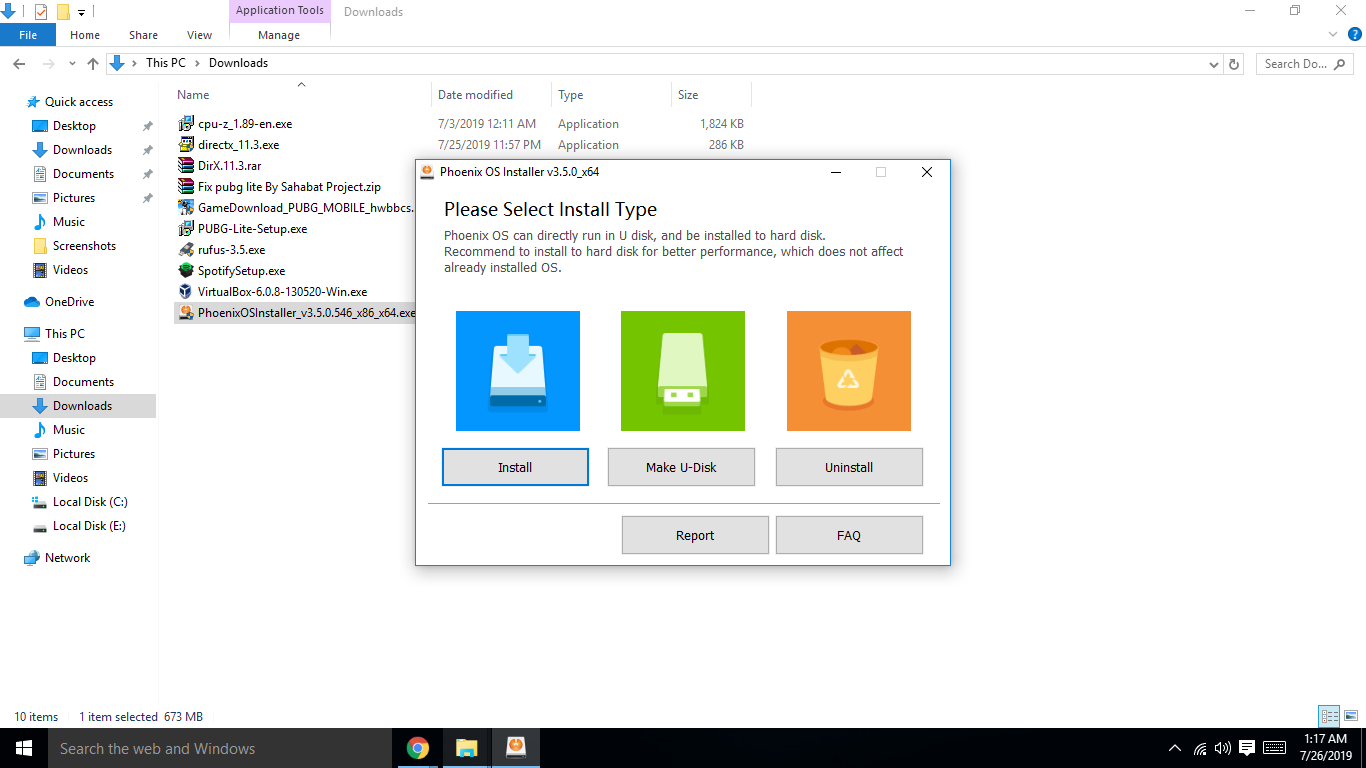Click the Search Downloads input field
The width and height of the screenshot is (1366, 768).
point(1305,63)
